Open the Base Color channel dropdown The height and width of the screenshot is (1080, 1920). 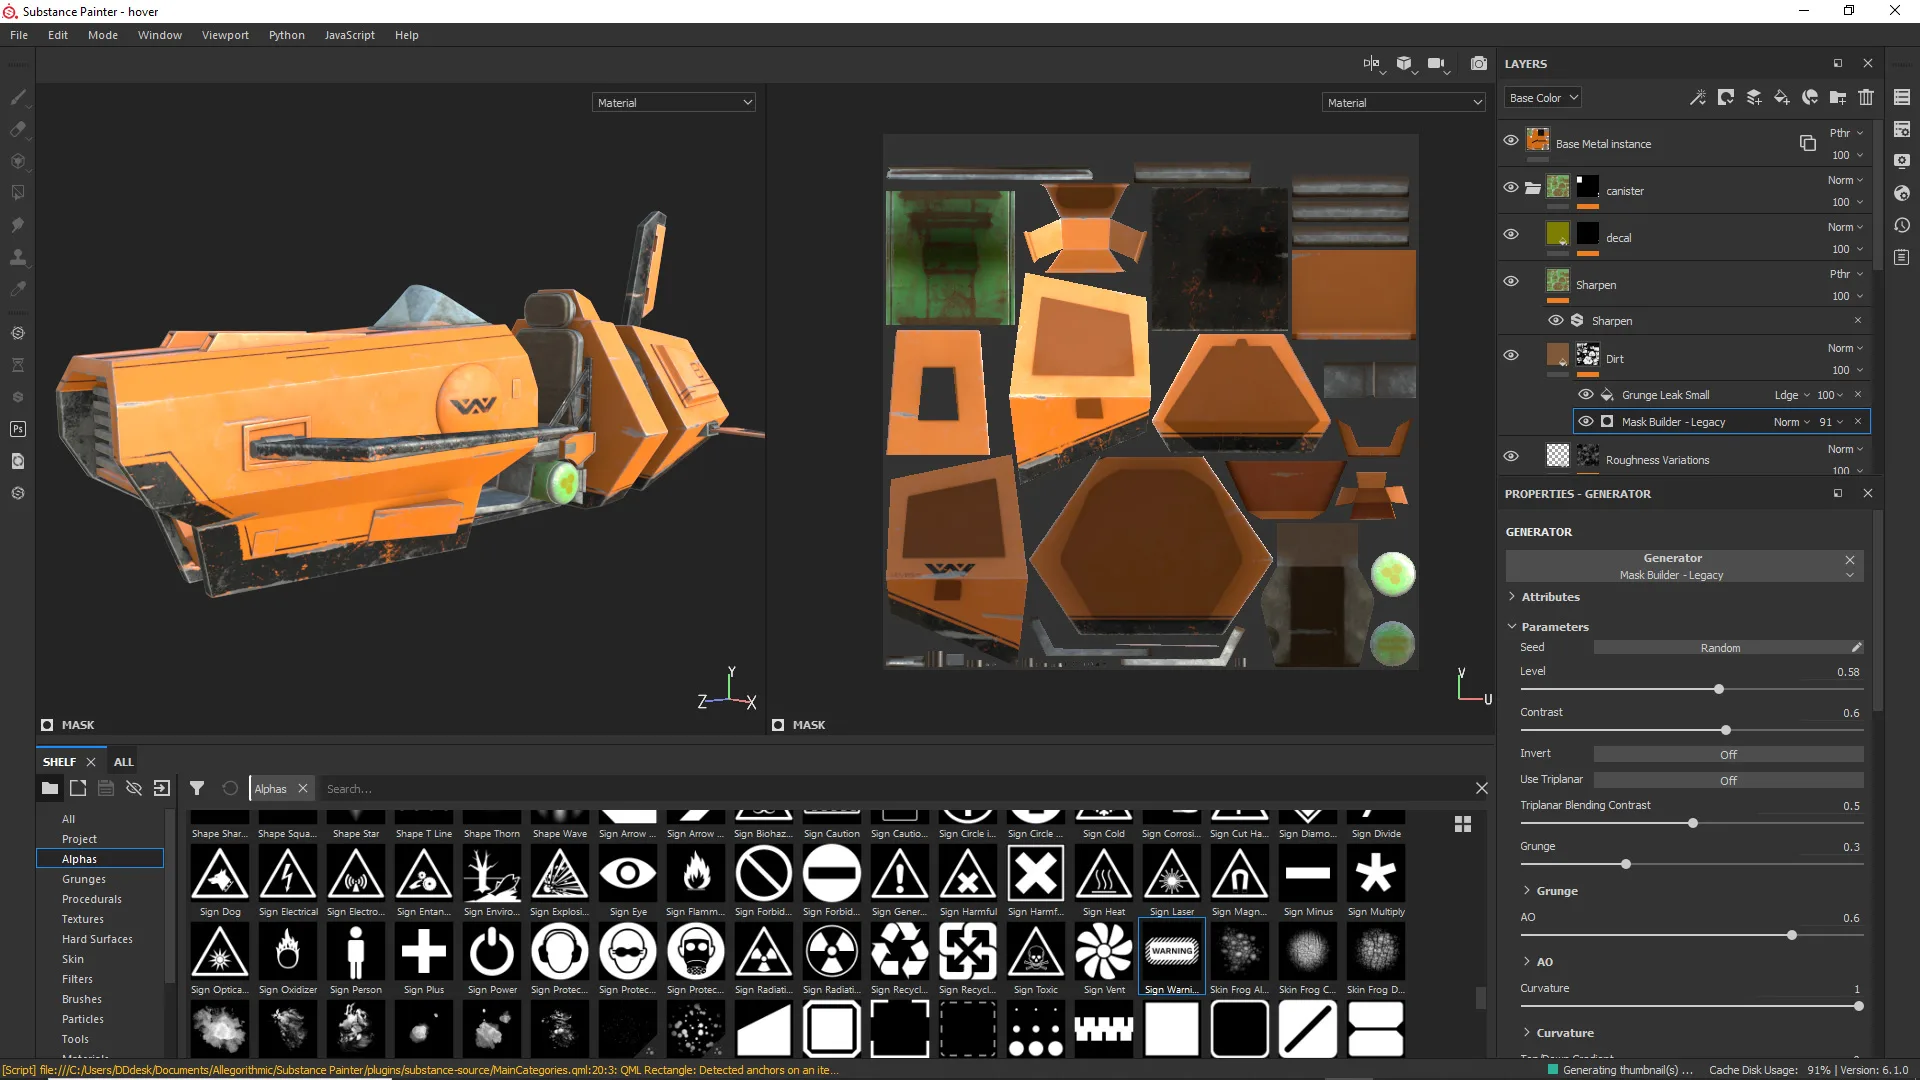point(1543,96)
